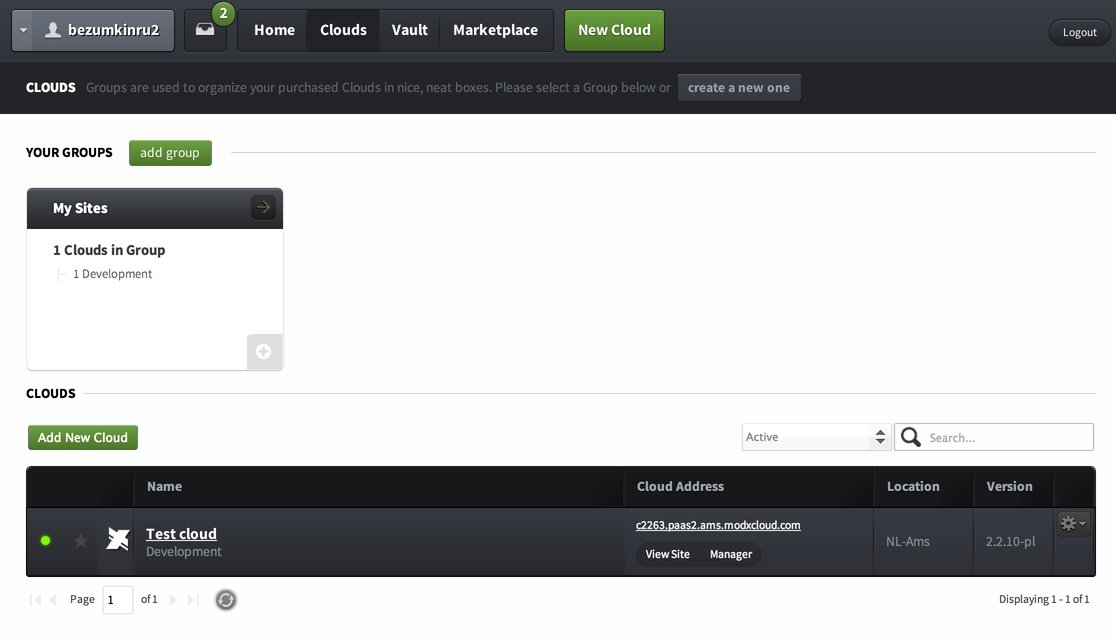Screen dimensions: 1116x640
Task: Click the search magnifier icon
Action: 911,437
